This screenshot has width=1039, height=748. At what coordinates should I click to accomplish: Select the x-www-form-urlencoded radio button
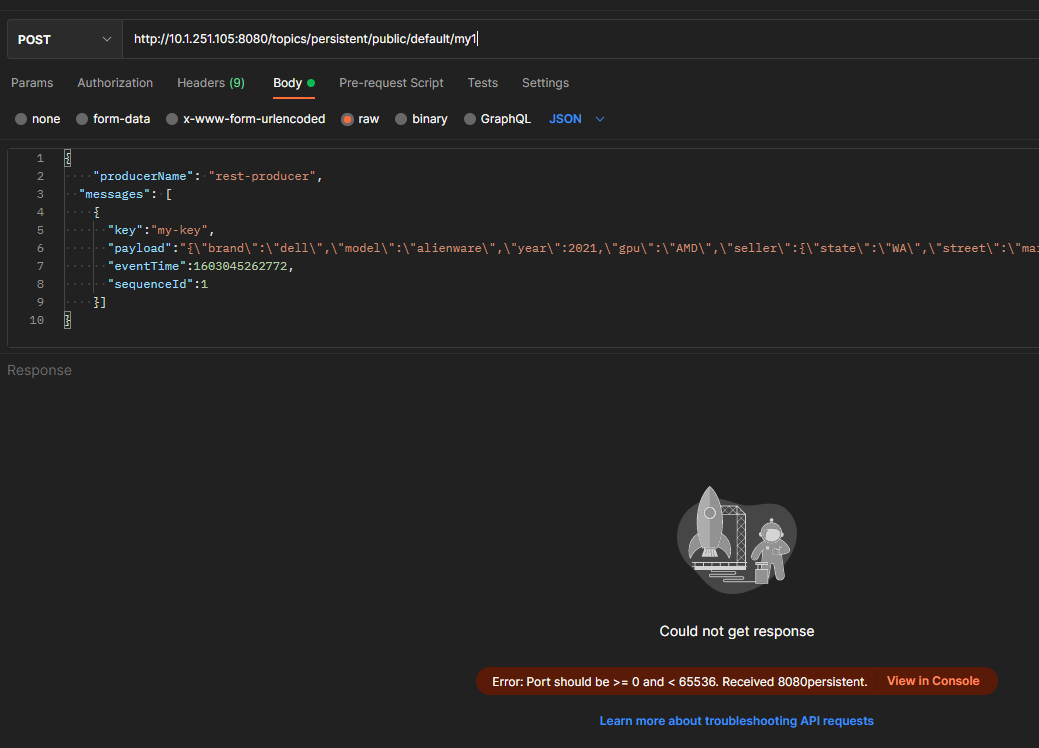coord(172,119)
